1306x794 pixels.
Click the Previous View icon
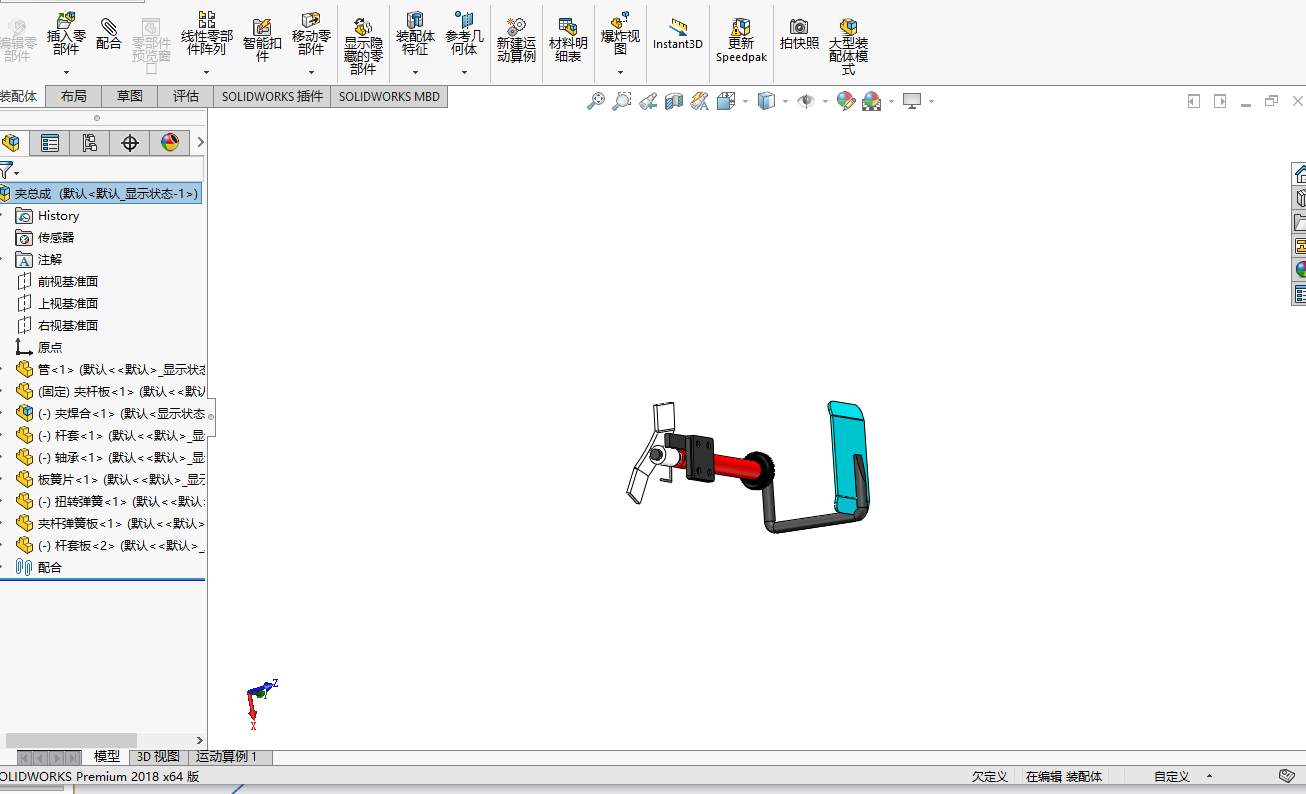tap(648, 101)
